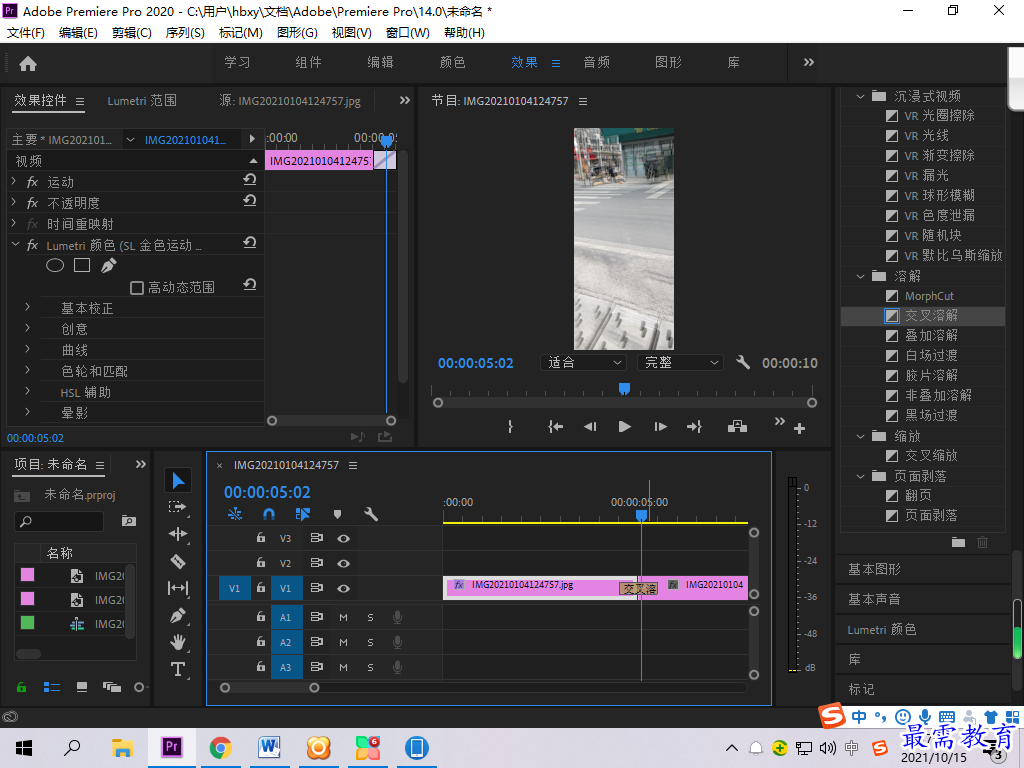This screenshot has width=1024, height=768.
Task: Click timeline Add Marker icon
Action: (x=337, y=514)
